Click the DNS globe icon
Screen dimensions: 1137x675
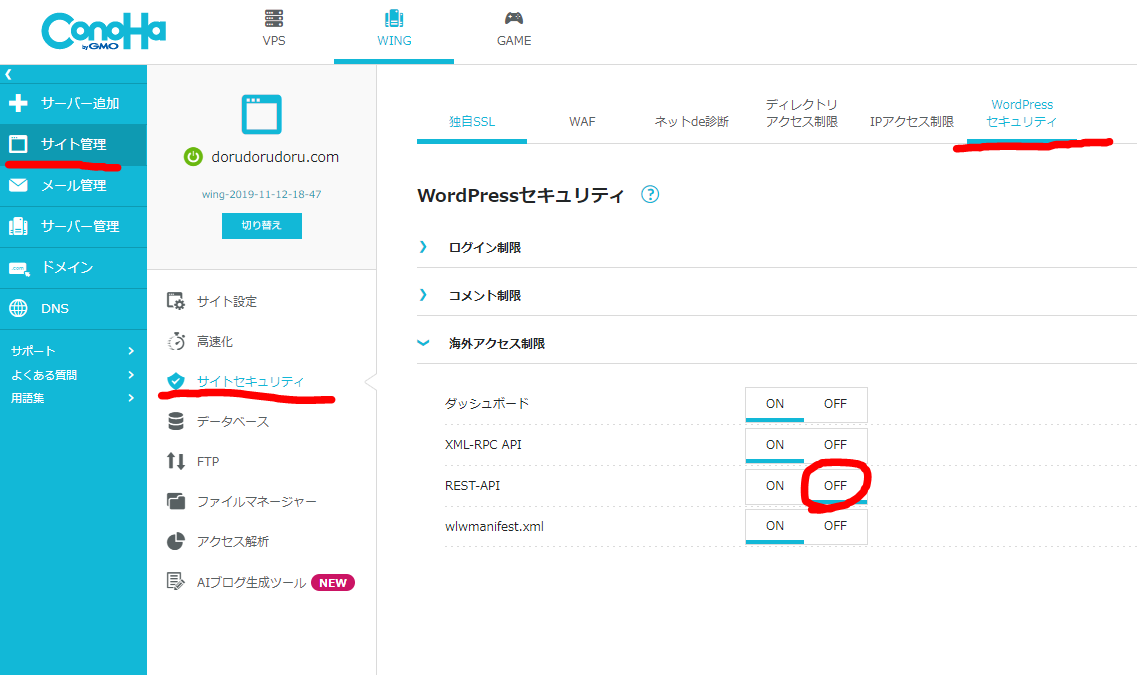coord(18,308)
